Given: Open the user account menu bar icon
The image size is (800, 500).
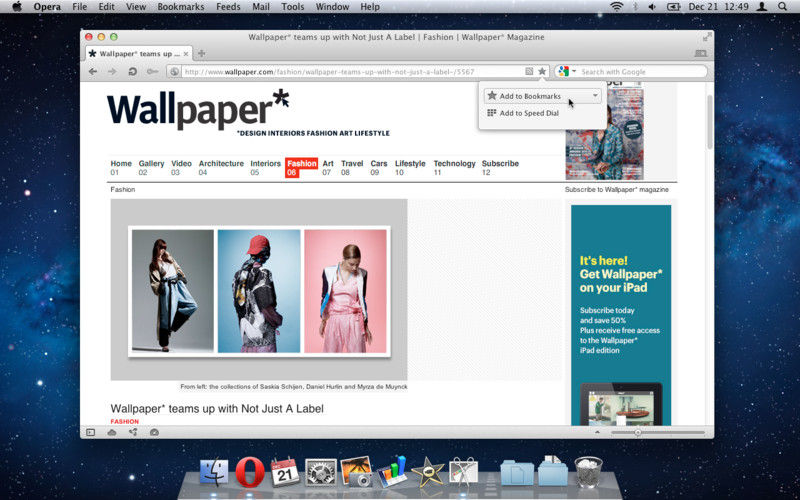Looking at the screenshot, I should [x=762, y=7].
